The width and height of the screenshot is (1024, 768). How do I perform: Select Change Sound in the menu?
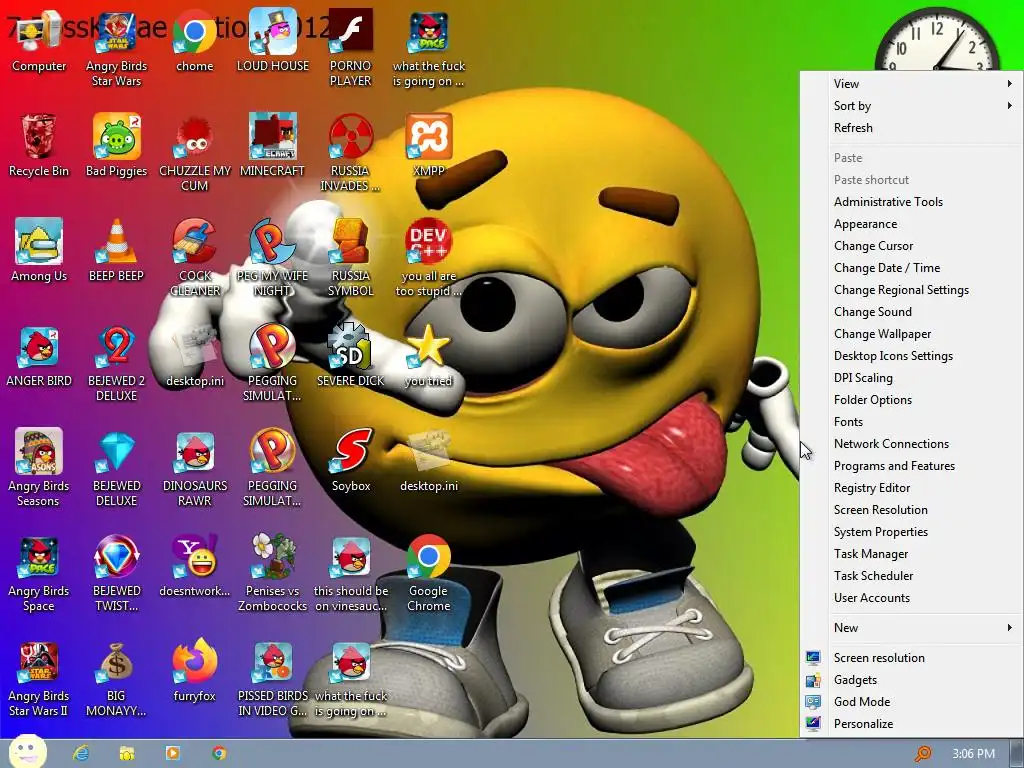tap(912, 312)
